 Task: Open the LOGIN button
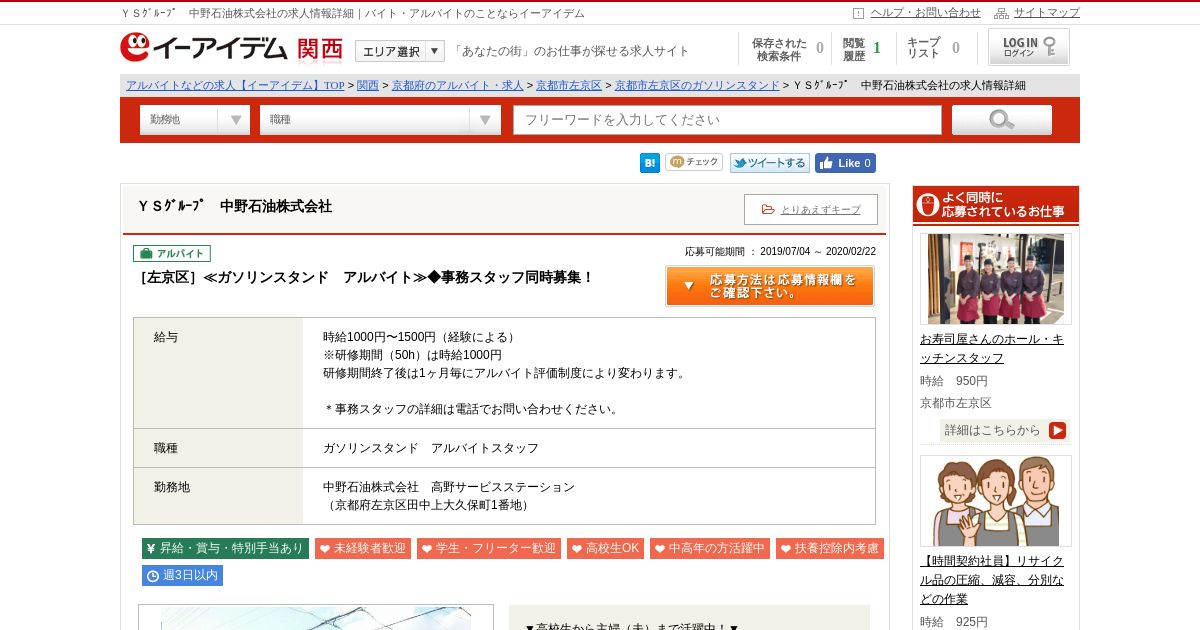coord(1029,47)
